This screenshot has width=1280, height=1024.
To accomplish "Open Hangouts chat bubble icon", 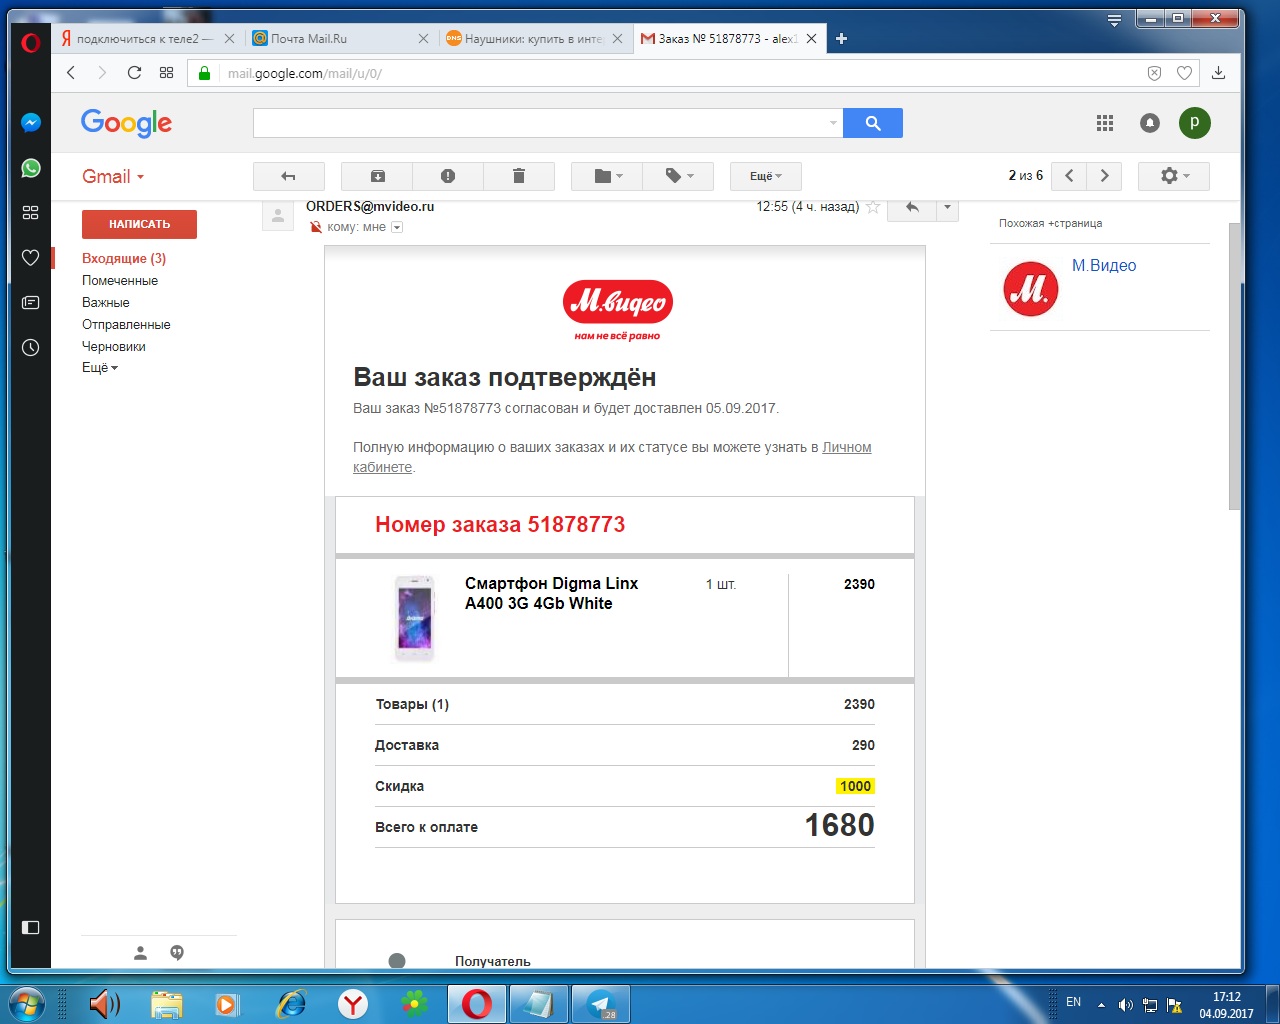I will click(177, 952).
